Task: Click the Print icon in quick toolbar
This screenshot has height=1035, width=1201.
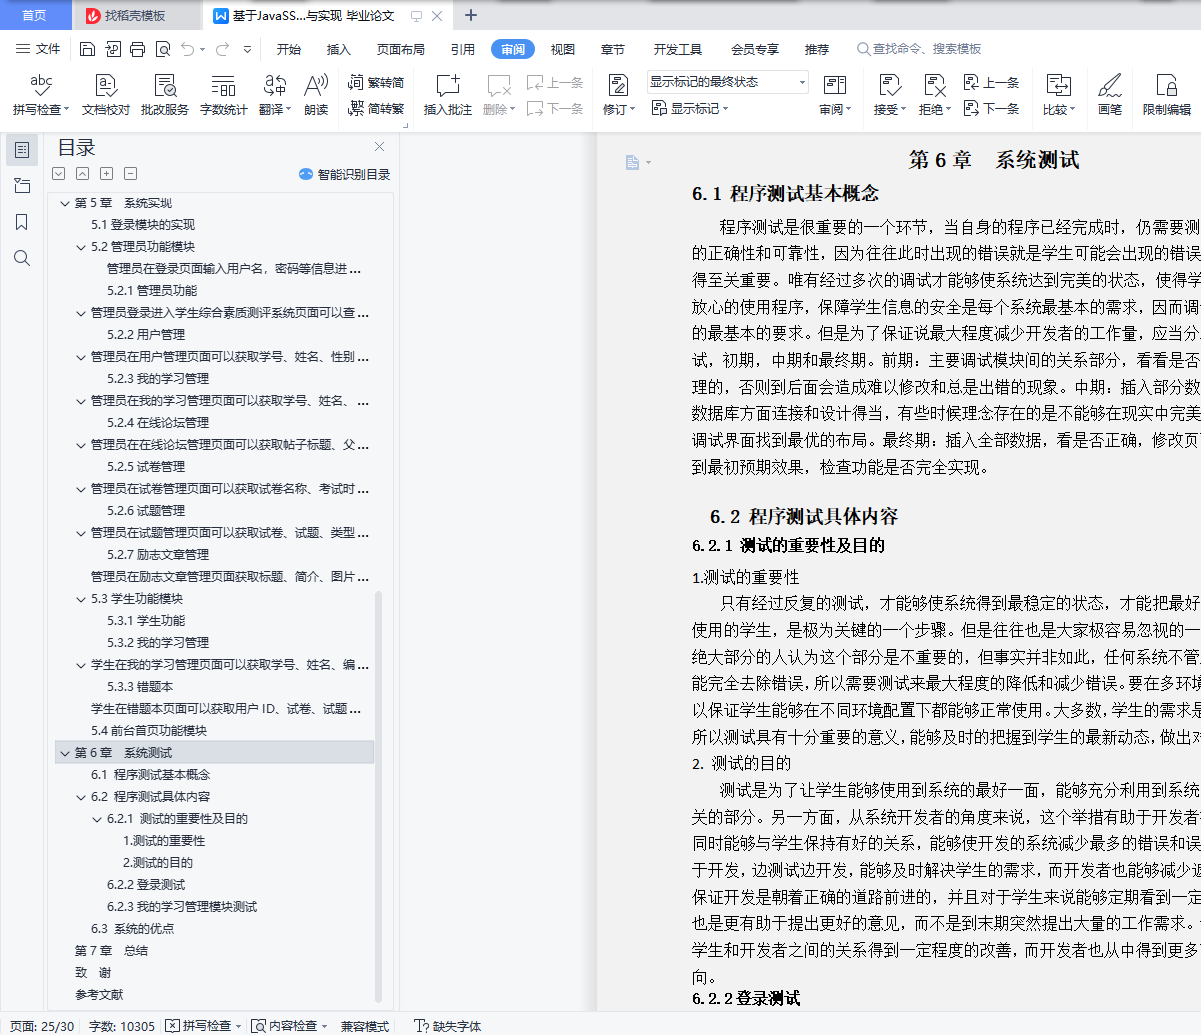Action: coord(138,49)
